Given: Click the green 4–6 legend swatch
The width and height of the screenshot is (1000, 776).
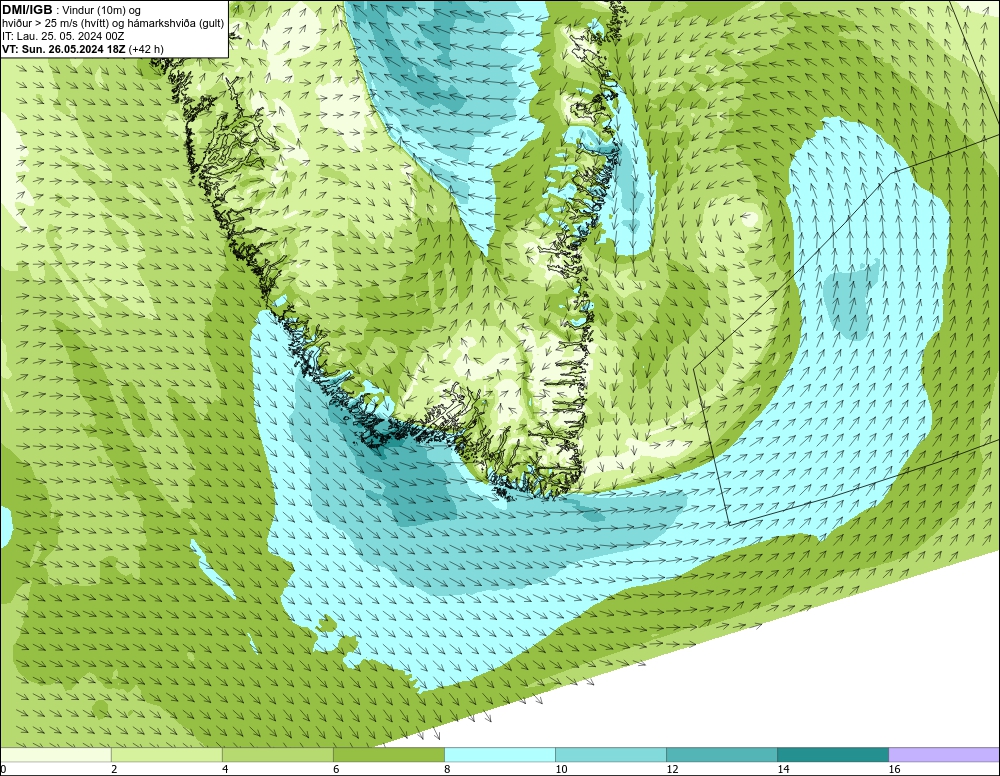Looking at the screenshot, I should tap(277, 755).
